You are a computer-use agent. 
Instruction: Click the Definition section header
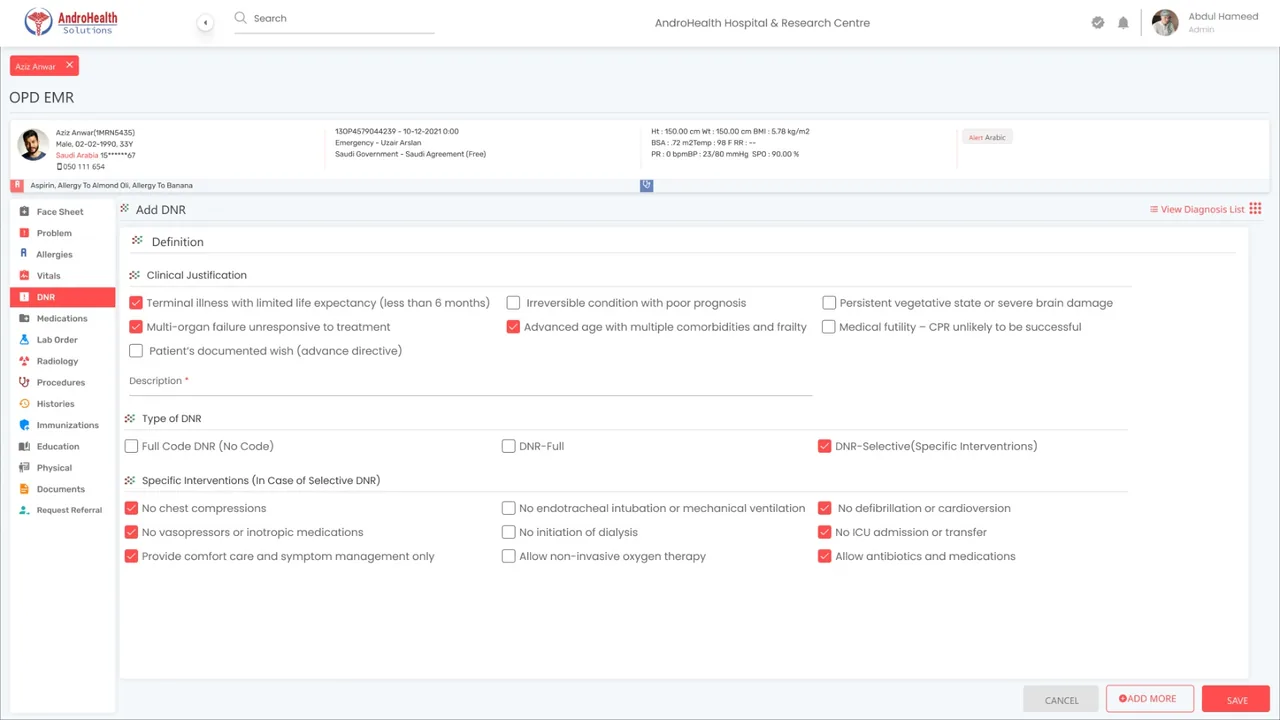point(178,242)
